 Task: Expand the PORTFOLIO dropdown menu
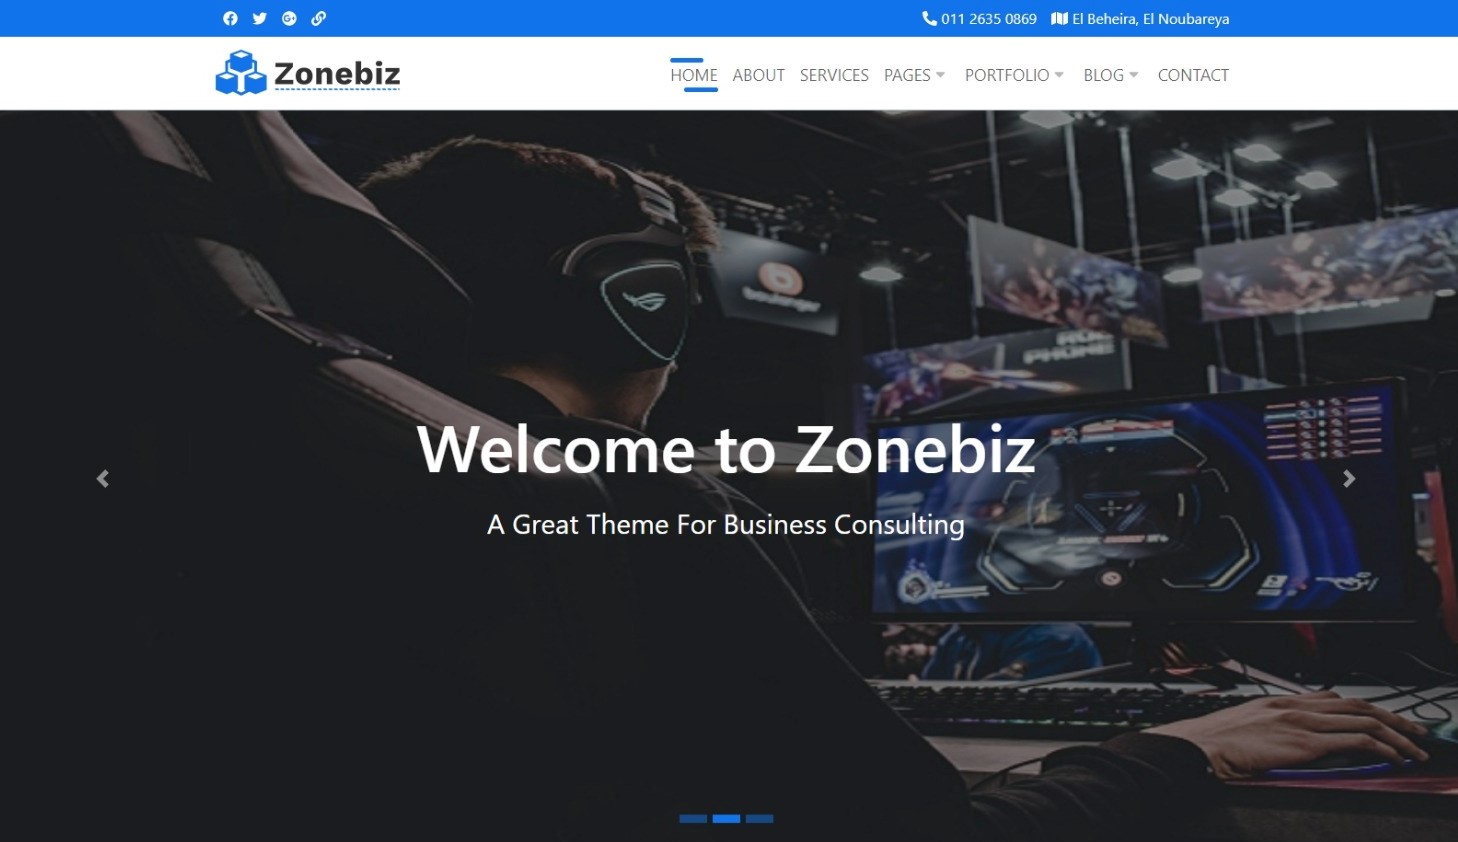(1014, 75)
